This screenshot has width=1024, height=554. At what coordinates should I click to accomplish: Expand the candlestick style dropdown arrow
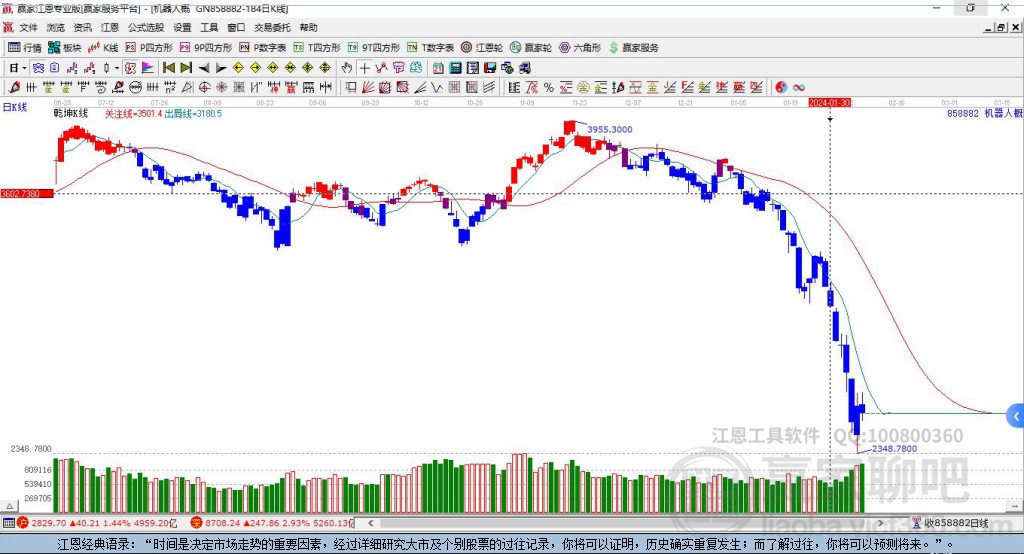pos(117,68)
